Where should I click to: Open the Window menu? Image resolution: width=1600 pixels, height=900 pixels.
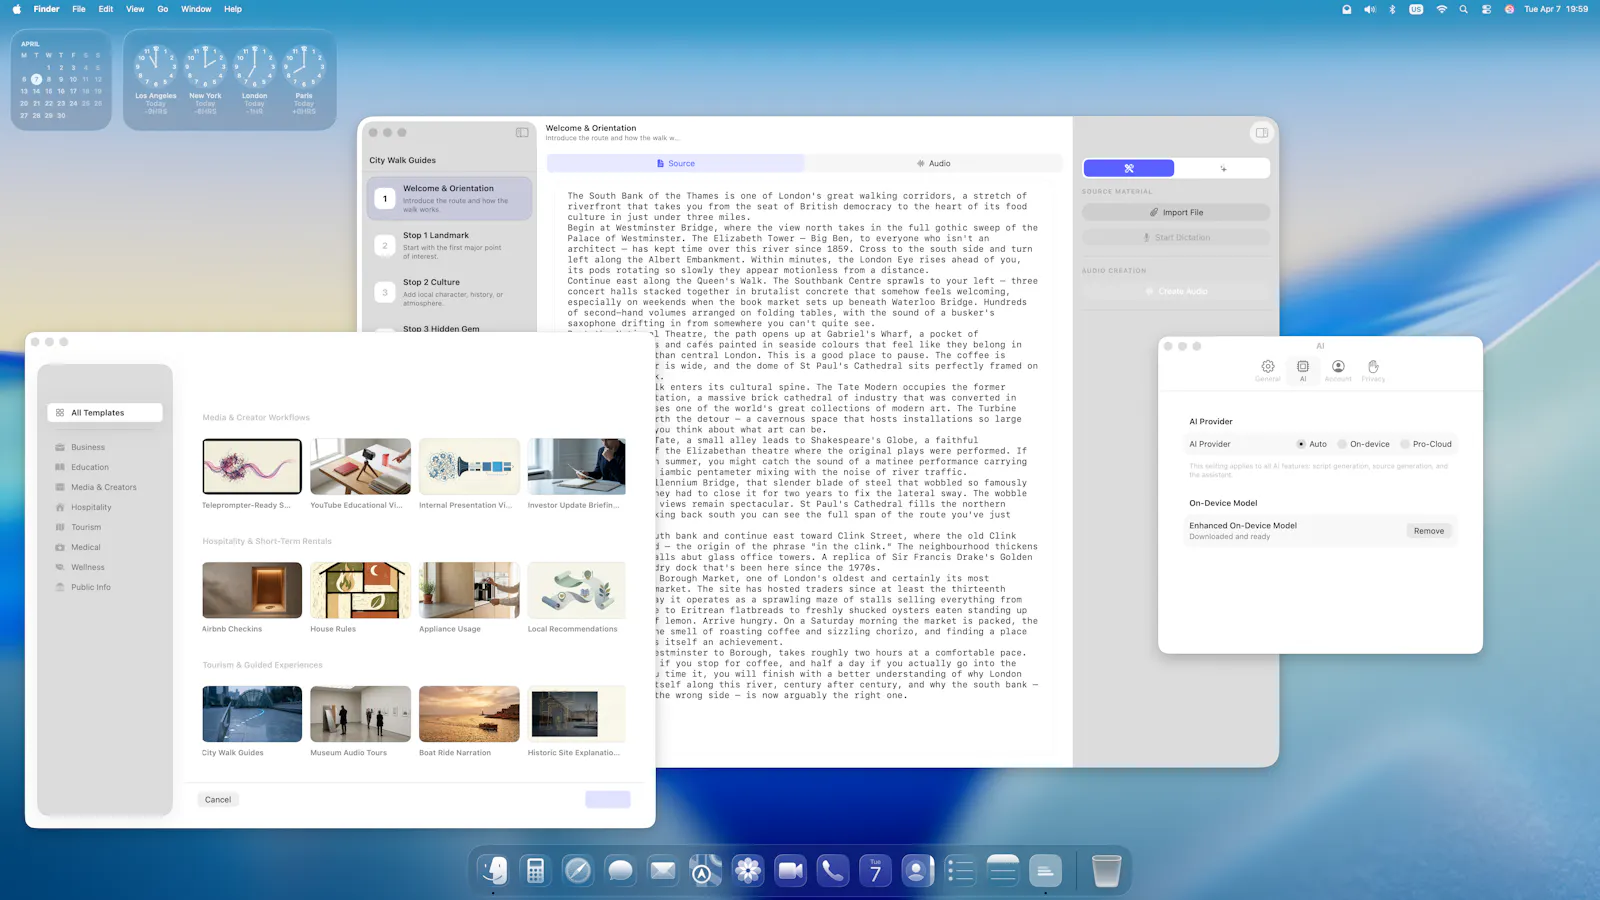click(196, 9)
